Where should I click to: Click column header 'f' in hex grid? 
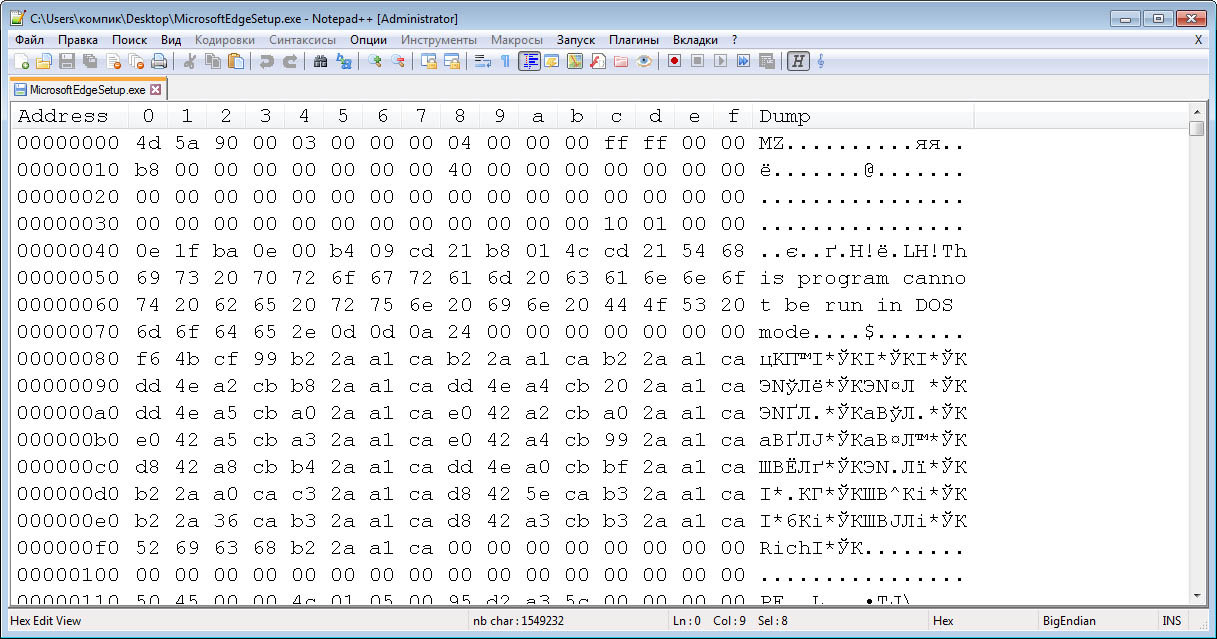pos(733,116)
